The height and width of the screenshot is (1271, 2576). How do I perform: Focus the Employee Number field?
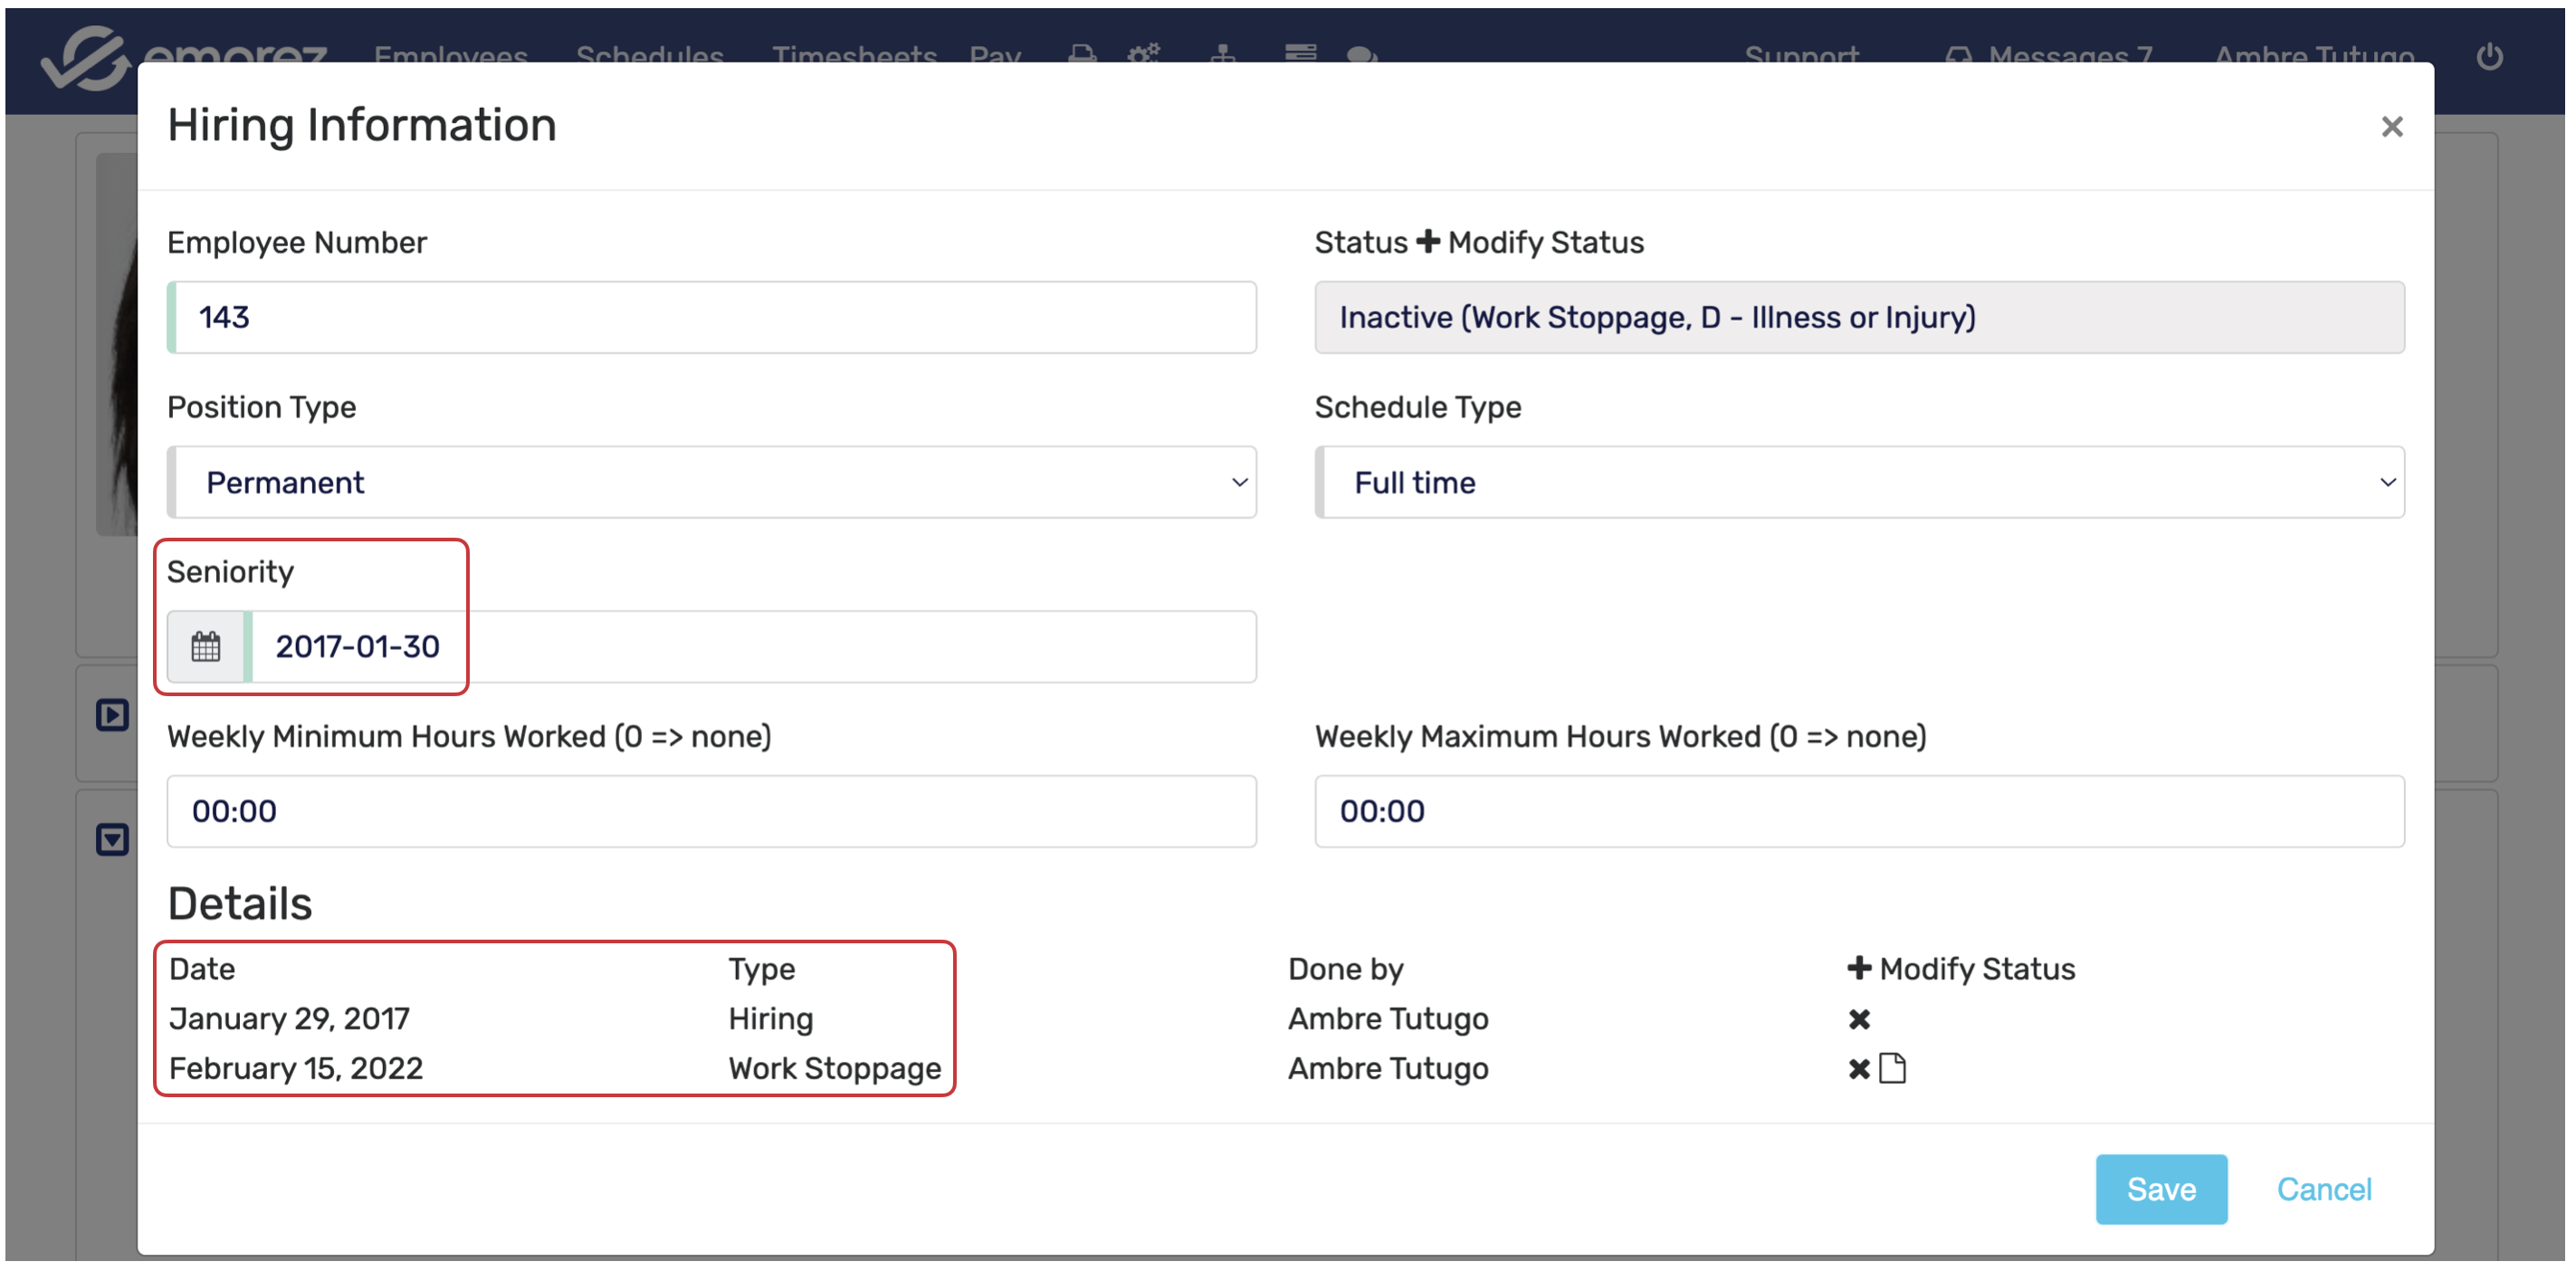[712, 318]
